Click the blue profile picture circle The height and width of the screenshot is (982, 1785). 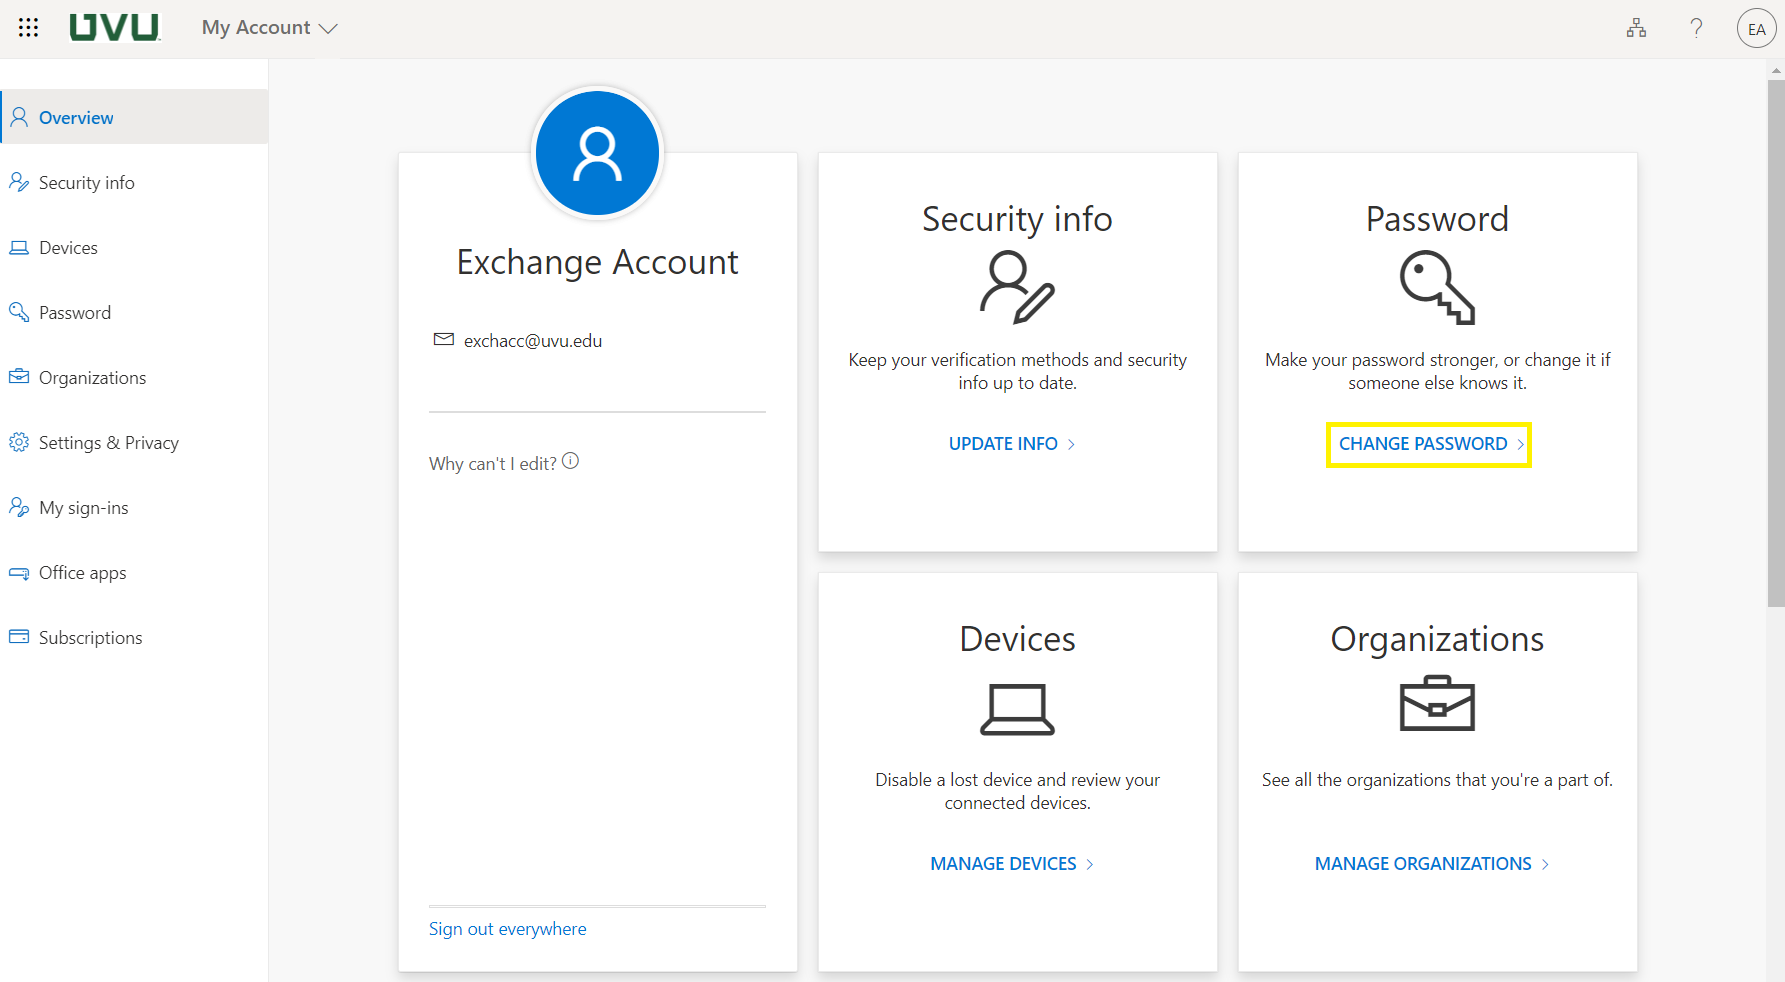(x=597, y=152)
